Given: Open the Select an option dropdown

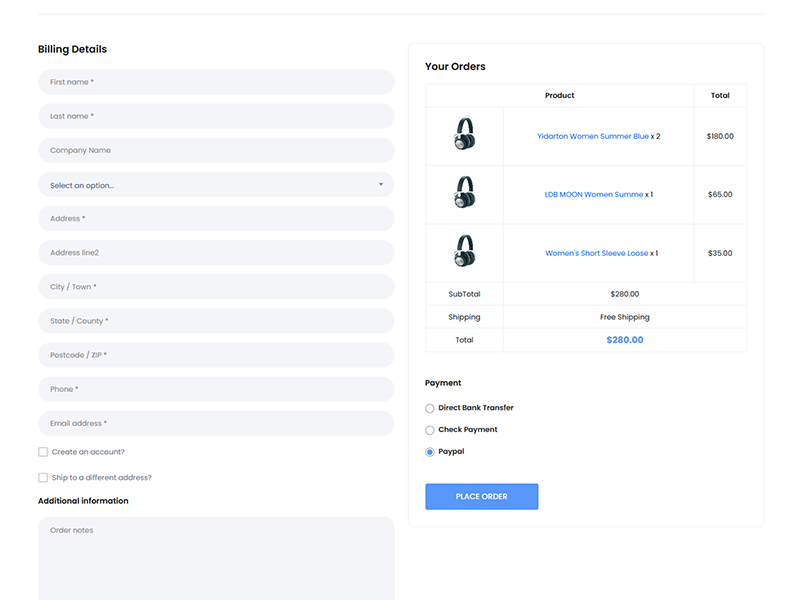Looking at the screenshot, I should click(216, 185).
